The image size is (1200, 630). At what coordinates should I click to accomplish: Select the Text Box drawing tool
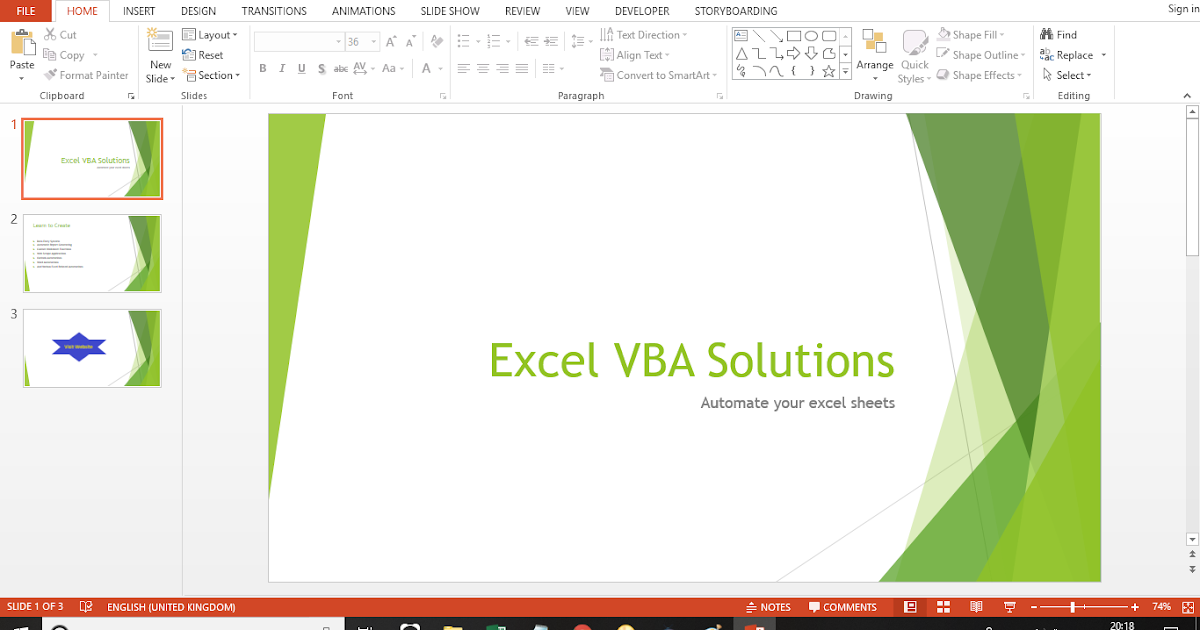click(x=741, y=35)
